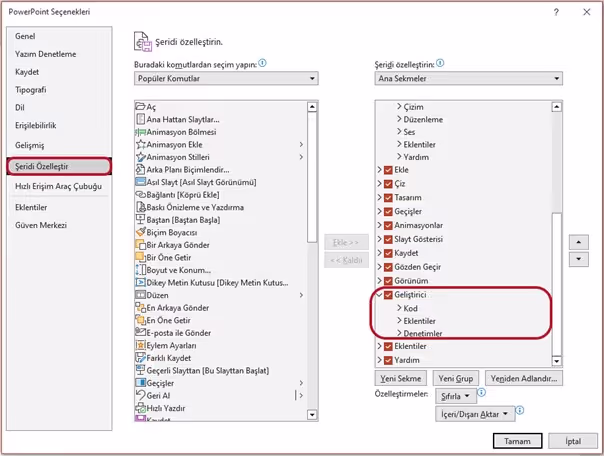Uncheck the Görünüm checkbox

click(388, 281)
